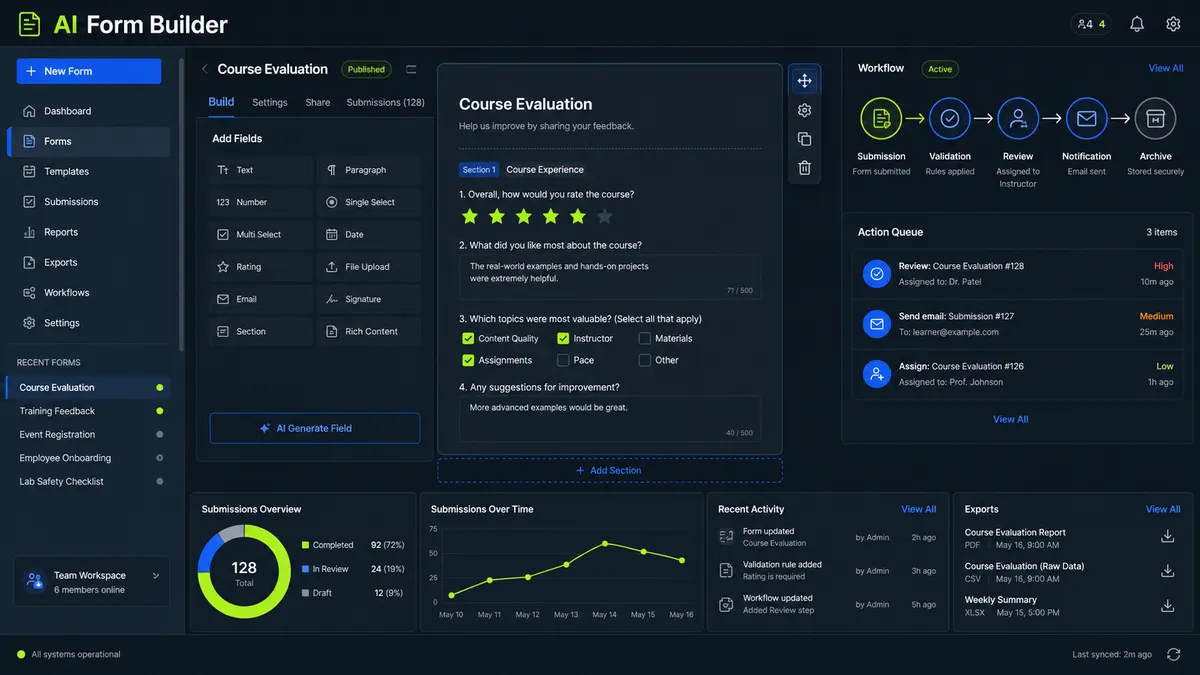Image resolution: width=1200 pixels, height=675 pixels.
Task: Go to Dashboard in sidebar
Action: point(88,111)
